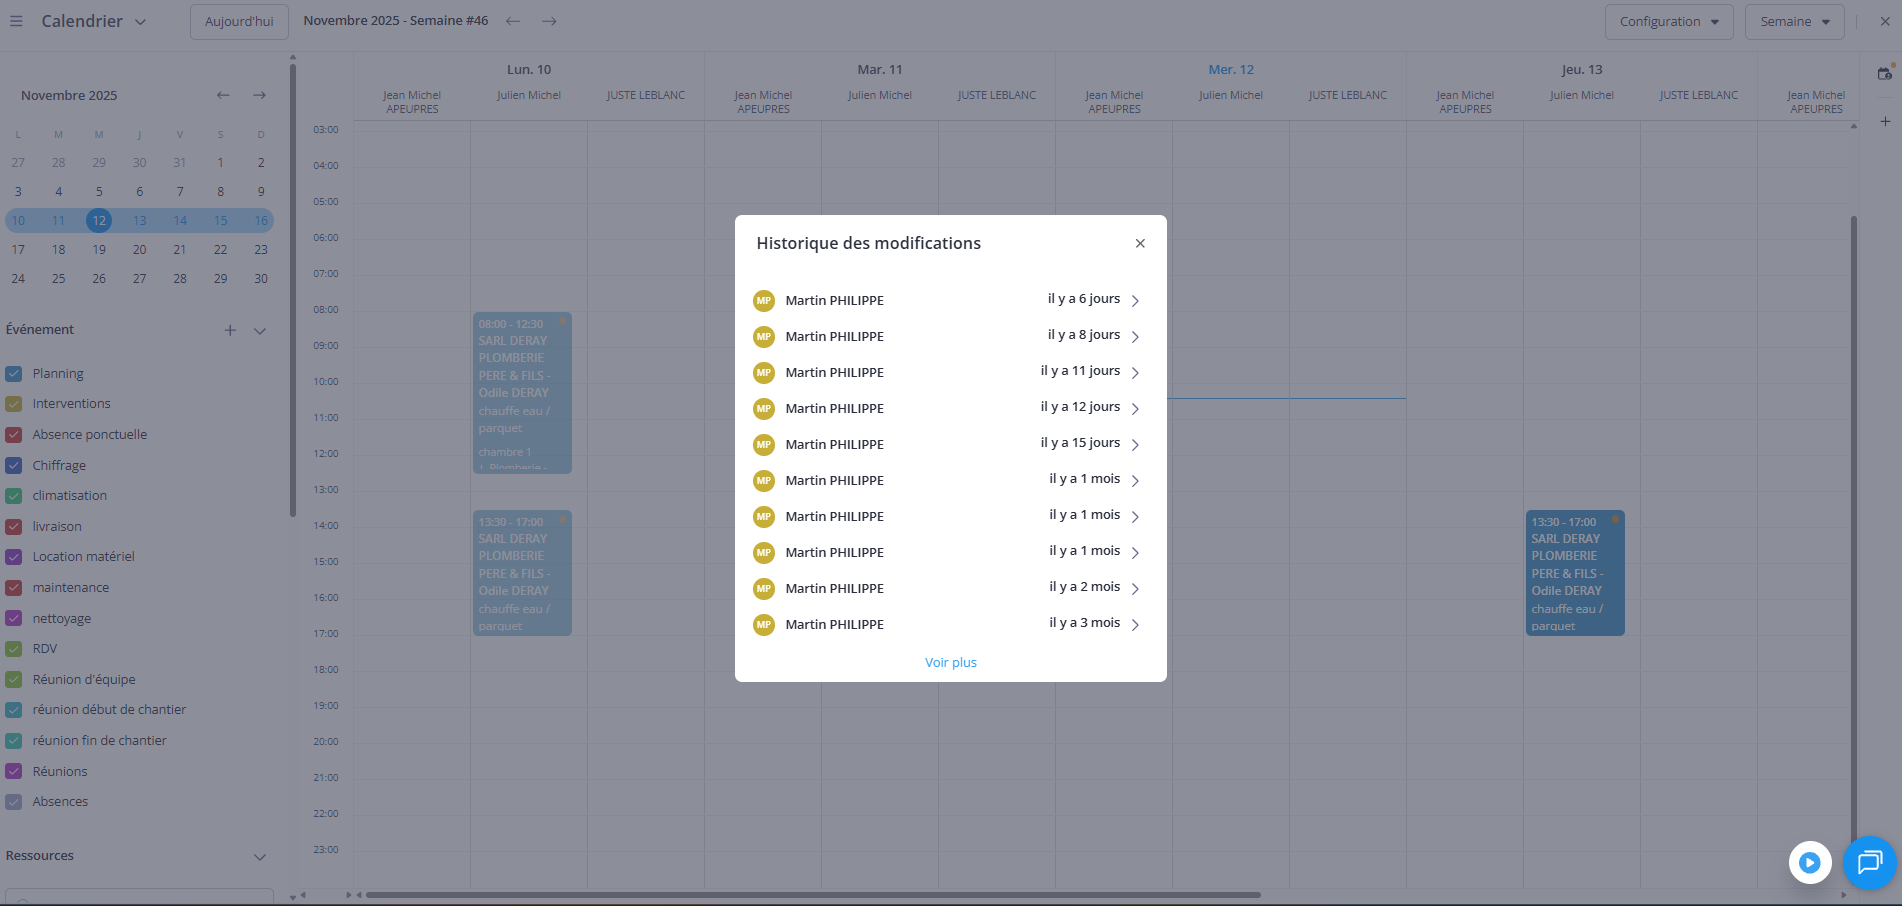This screenshot has height=906, width=1902.
Task: Go to next week with right arrow
Action: pos(549,21)
